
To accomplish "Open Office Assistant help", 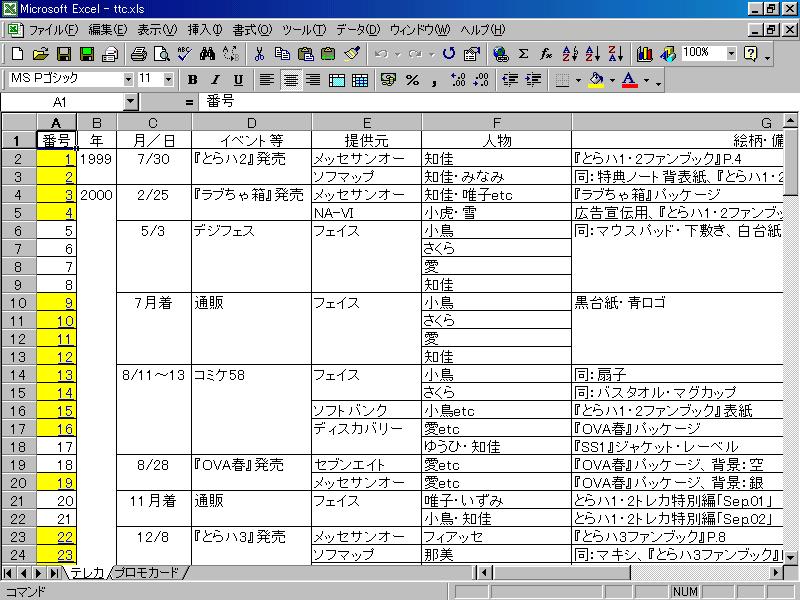I will tap(751, 54).
